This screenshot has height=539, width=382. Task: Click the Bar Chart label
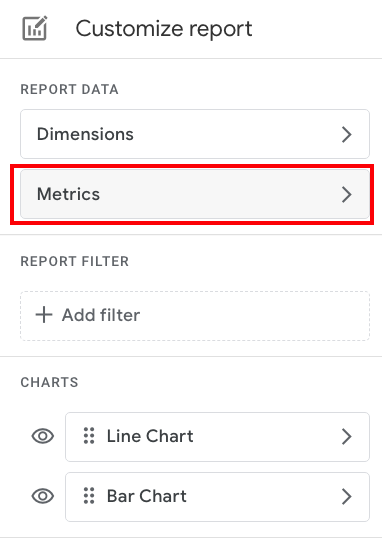point(146,496)
